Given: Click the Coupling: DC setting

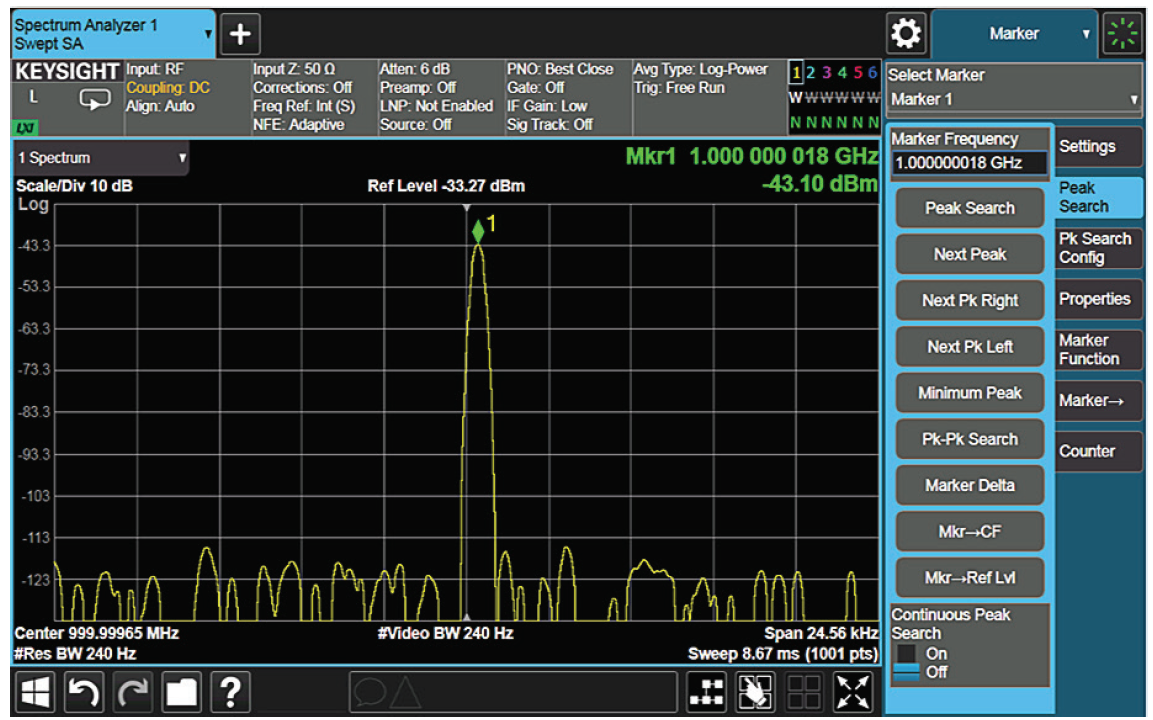Looking at the screenshot, I should pyautogui.click(x=168, y=88).
